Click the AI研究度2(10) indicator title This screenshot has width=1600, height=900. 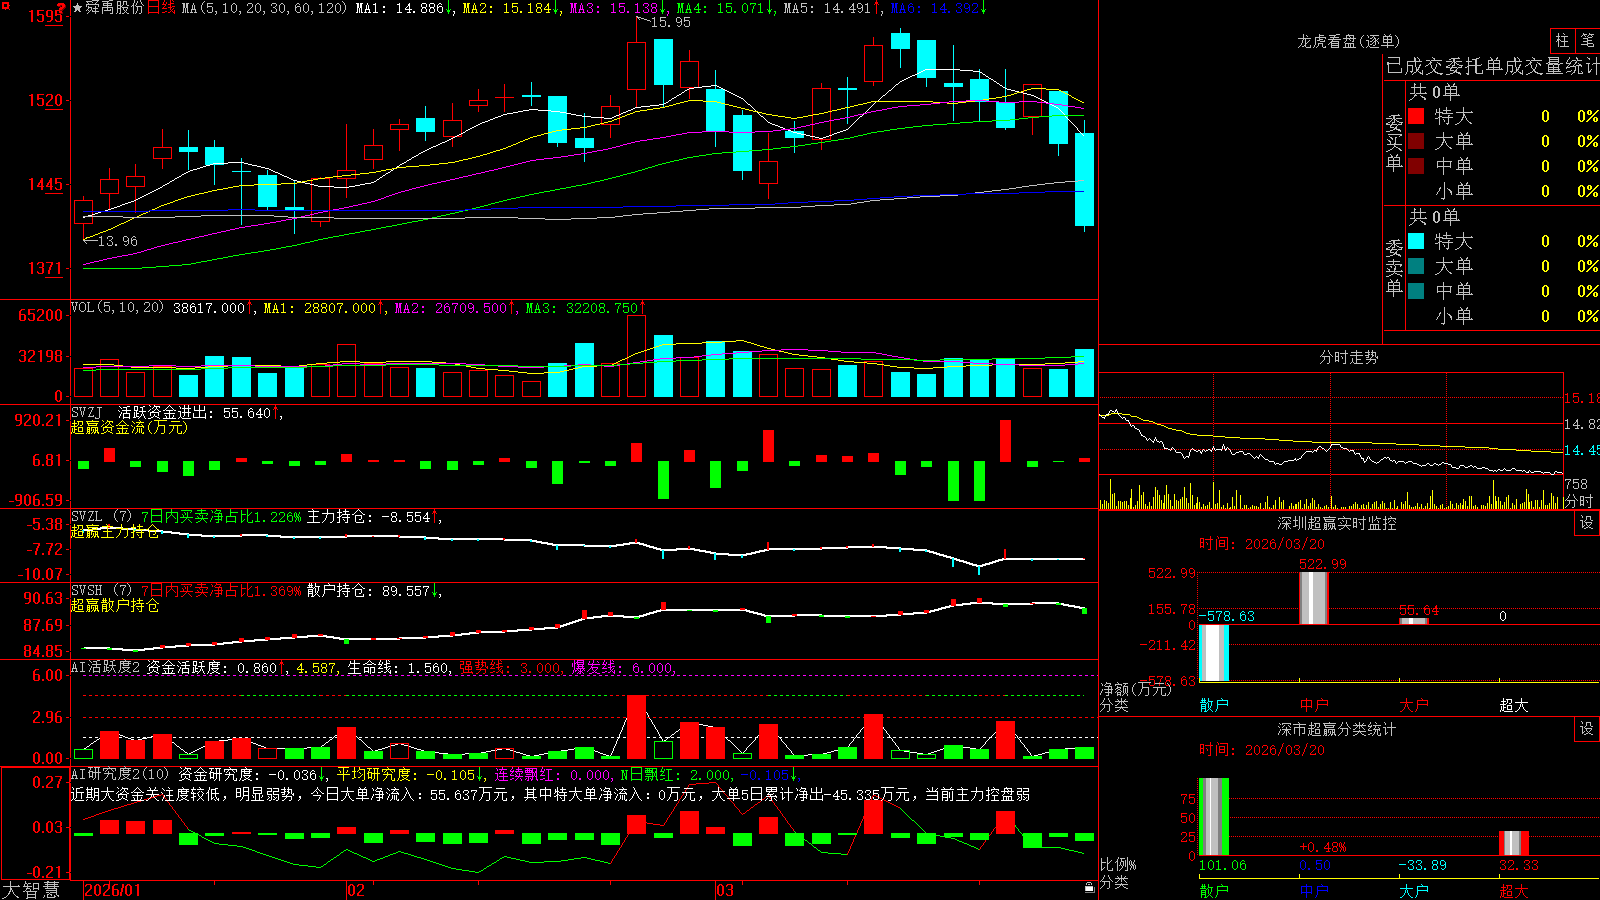click(x=120, y=774)
